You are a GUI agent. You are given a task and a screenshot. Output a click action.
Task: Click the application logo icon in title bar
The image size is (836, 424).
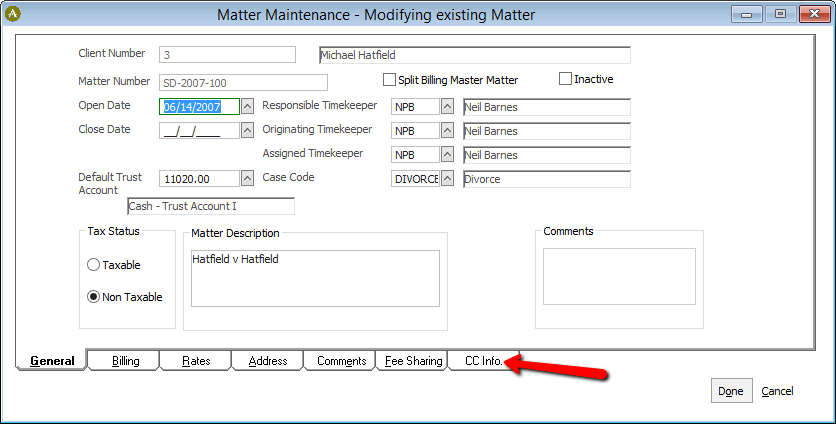click(x=12, y=14)
